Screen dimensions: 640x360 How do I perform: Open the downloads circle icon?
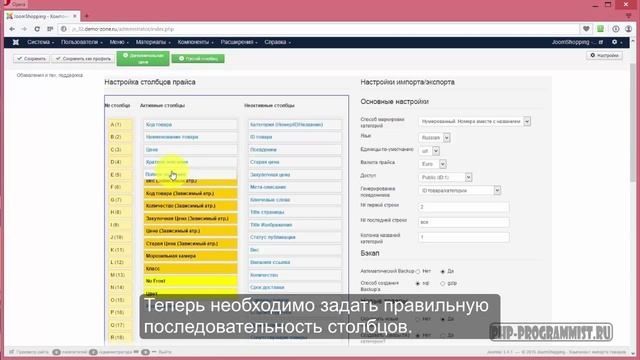coord(616,29)
